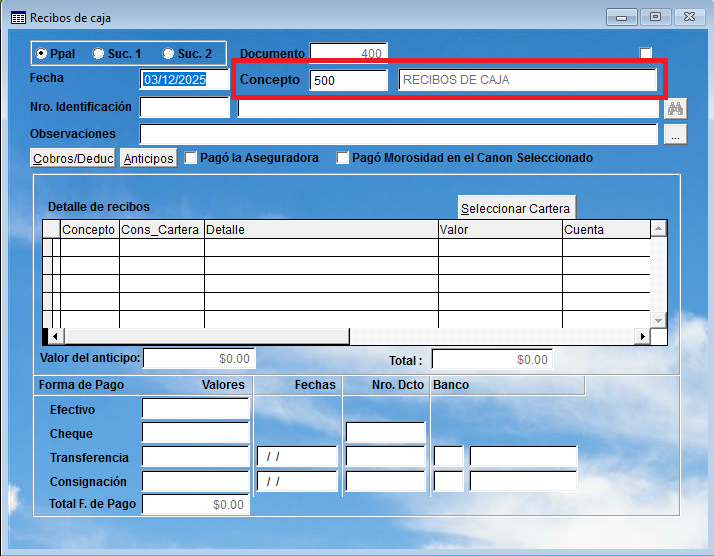Viewport: 714px width, 556px height.
Task: Click the Detalle column header
Action: point(321,230)
